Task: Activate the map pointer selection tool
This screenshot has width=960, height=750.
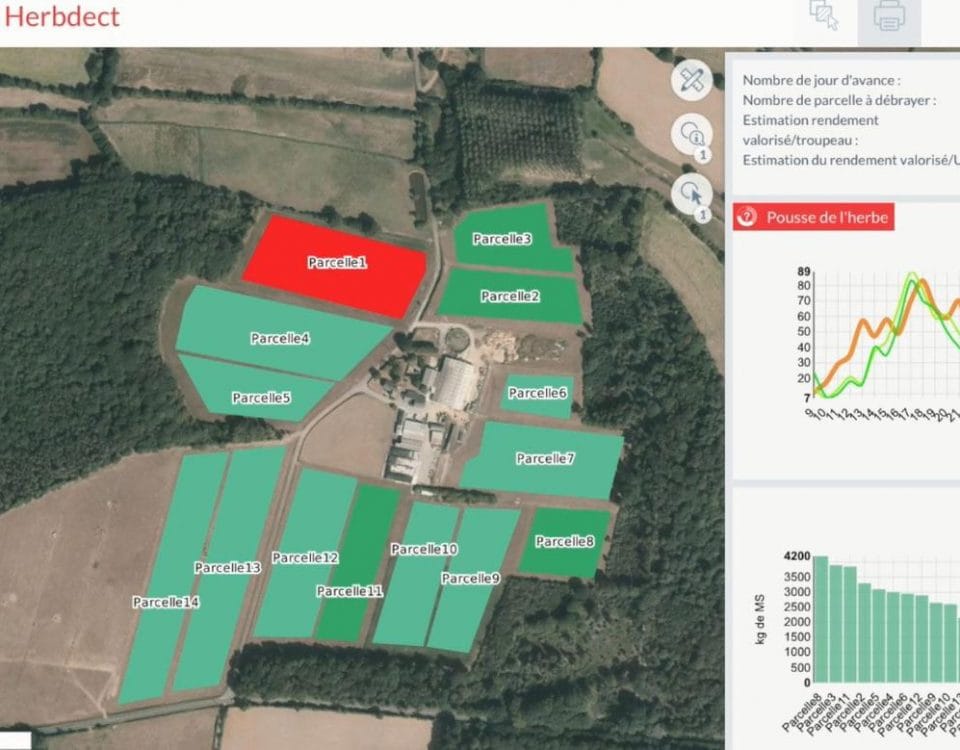Action: (691, 193)
